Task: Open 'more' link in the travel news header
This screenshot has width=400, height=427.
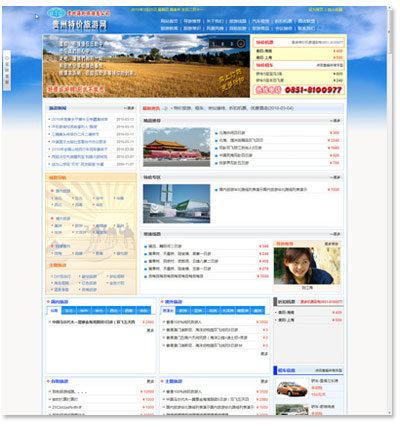Action: coord(129,108)
